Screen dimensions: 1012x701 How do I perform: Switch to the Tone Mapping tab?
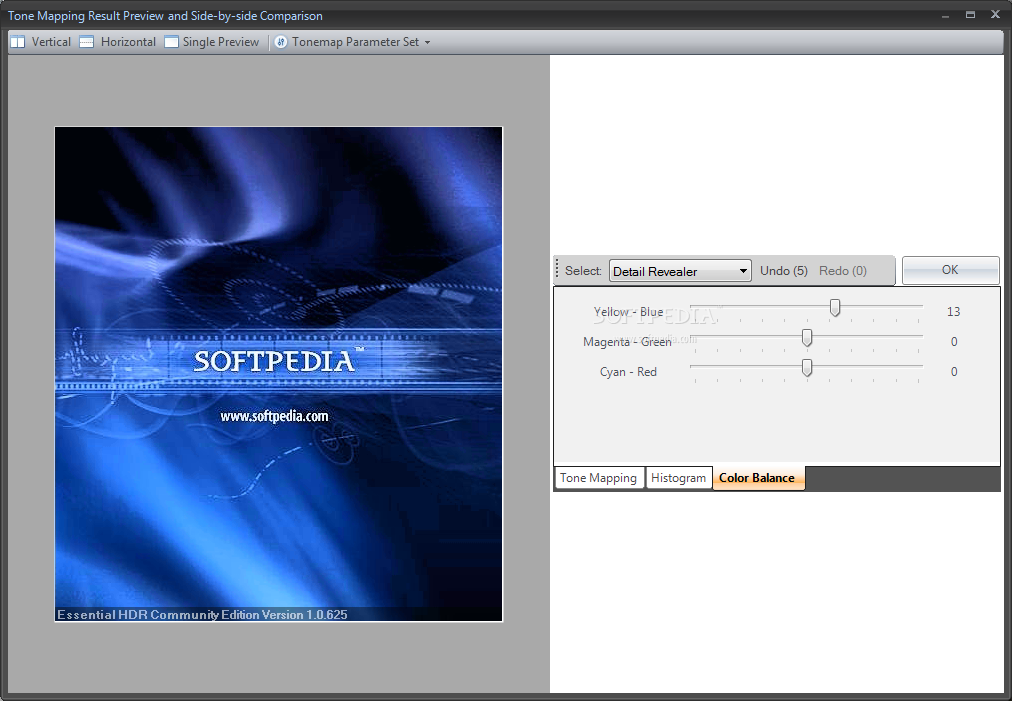point(598,478)
